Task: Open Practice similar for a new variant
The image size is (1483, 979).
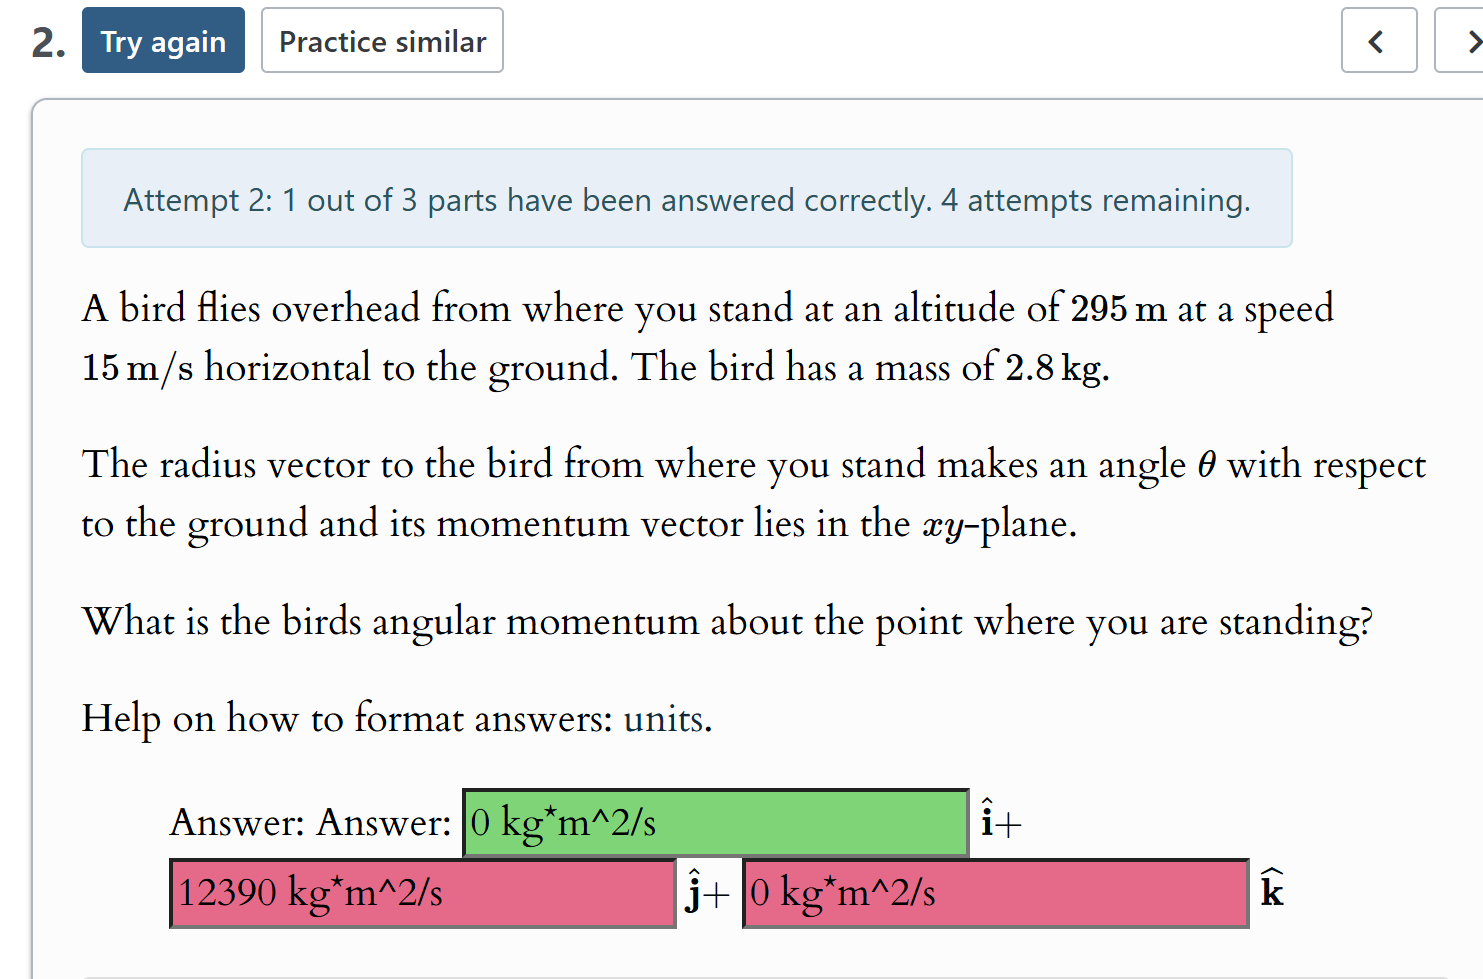Action: point(382,40)
